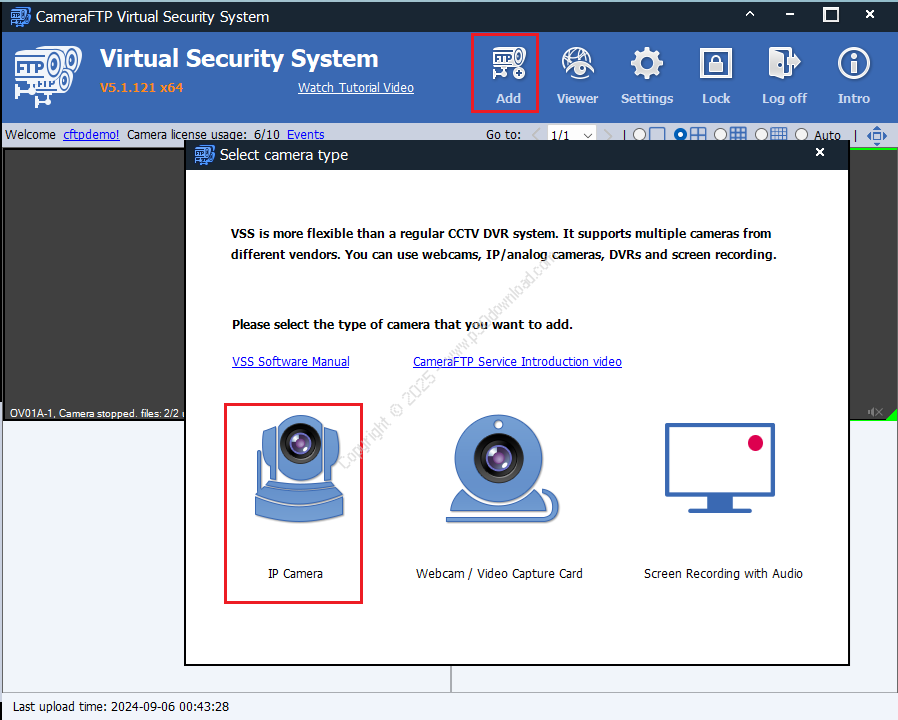The height and width of the screenshot is (720, 898).
Task: Select the 2x2 grid layout radio button
Action: point(681,135)
